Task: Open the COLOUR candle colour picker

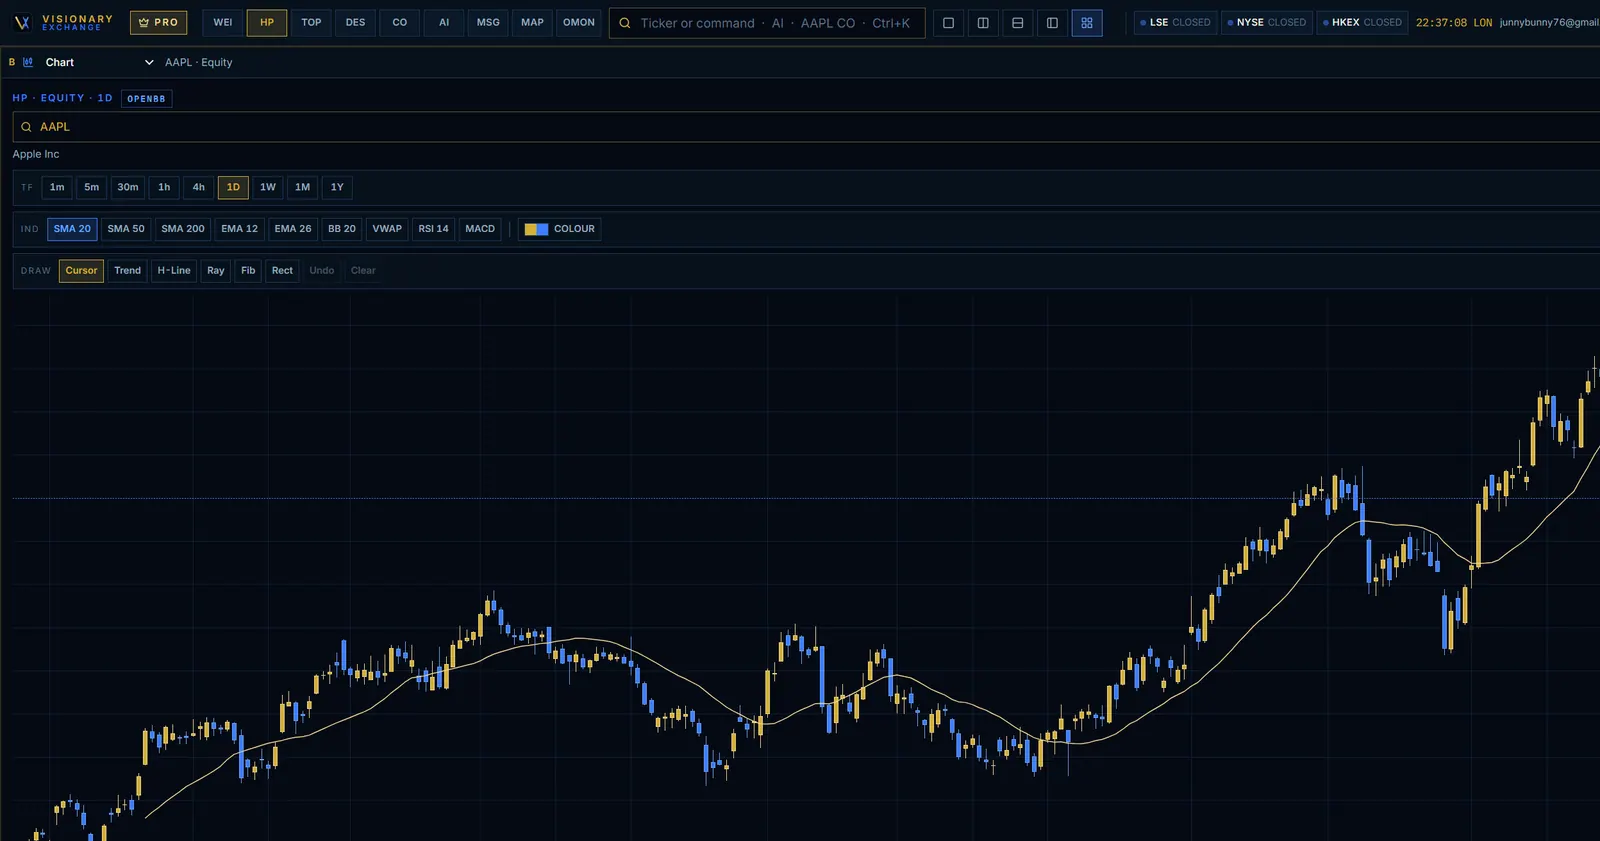Action: pyautogui.click(x=560, y=229)
